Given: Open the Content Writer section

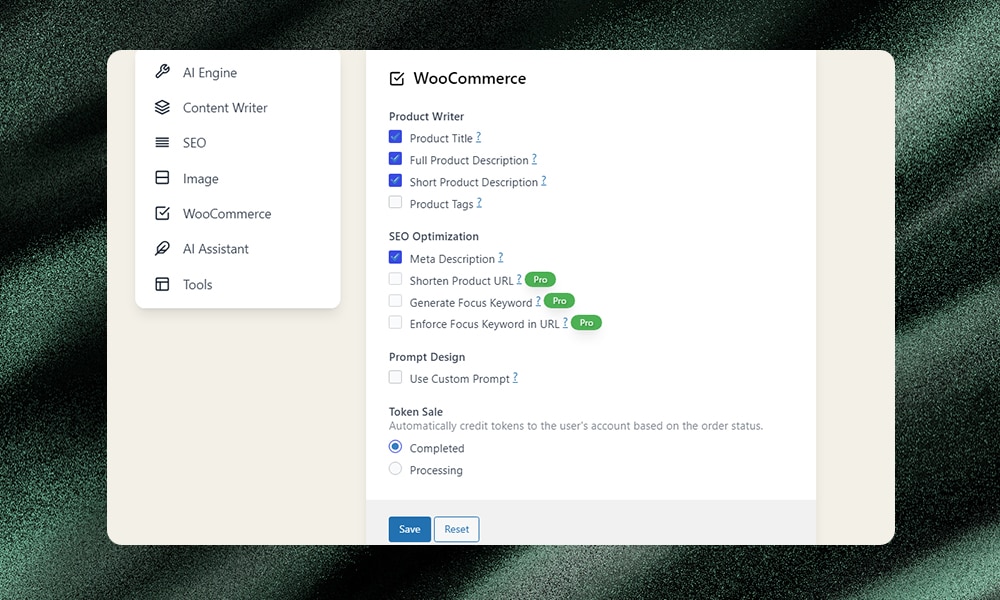Looking at the screenshot, I should (225, 107).
